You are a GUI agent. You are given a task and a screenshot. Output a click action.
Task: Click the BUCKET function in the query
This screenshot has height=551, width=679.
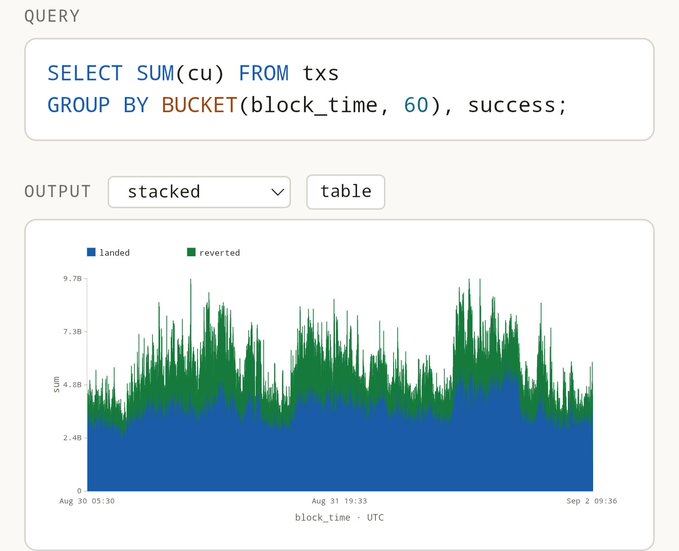tap(199, 105)
